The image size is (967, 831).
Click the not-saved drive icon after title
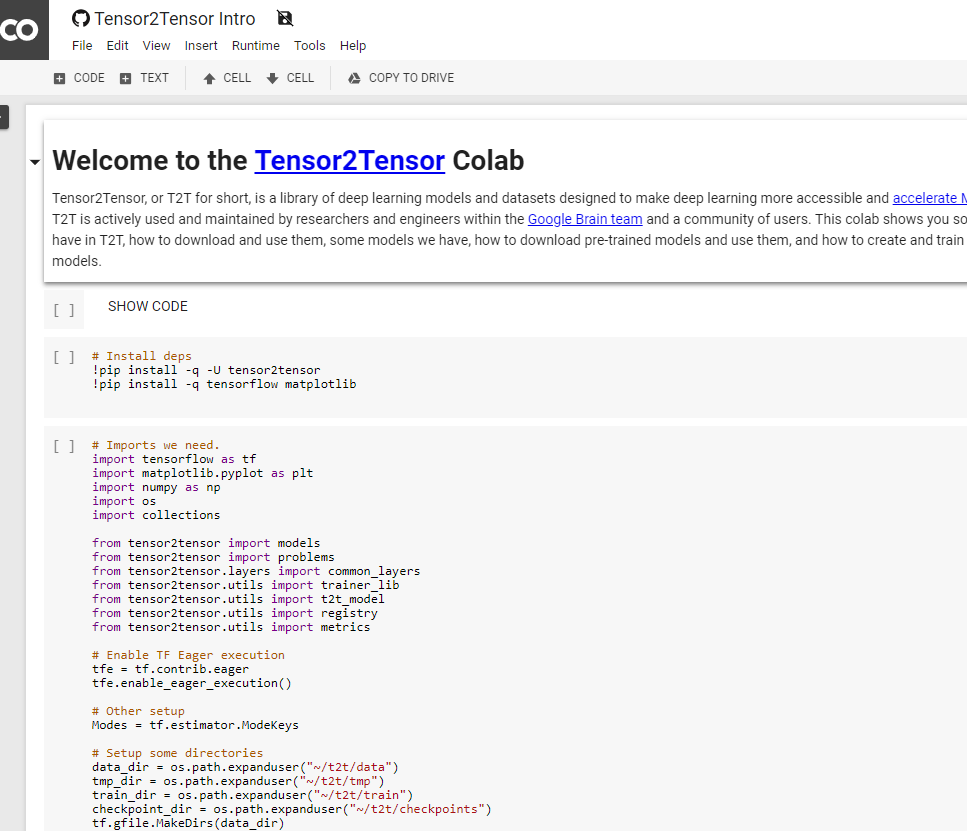coord(285,19)
